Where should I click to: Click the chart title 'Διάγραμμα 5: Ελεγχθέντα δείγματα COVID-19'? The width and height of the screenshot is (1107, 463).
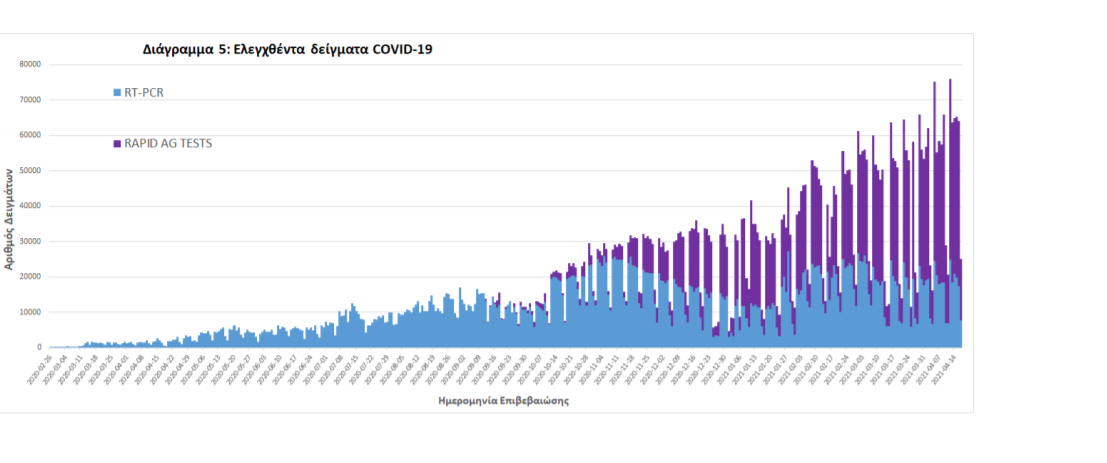coord(288,48)
